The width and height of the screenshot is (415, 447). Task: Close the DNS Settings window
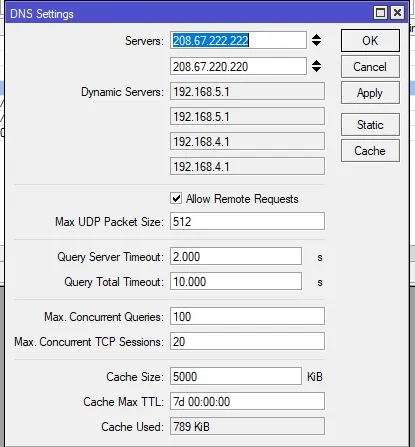(397, 13)
